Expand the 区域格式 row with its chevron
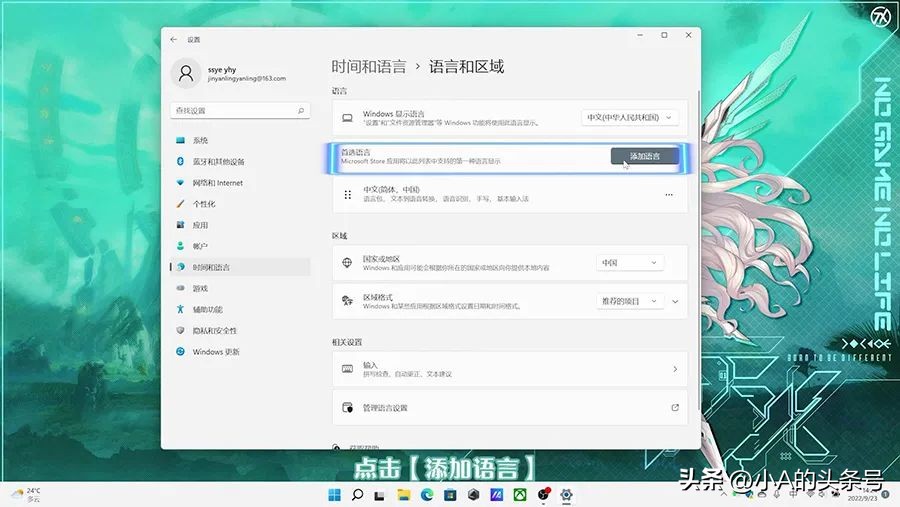The height and width of the screenshot is (507, 900). pyautogui.click(x=675, y=301)
